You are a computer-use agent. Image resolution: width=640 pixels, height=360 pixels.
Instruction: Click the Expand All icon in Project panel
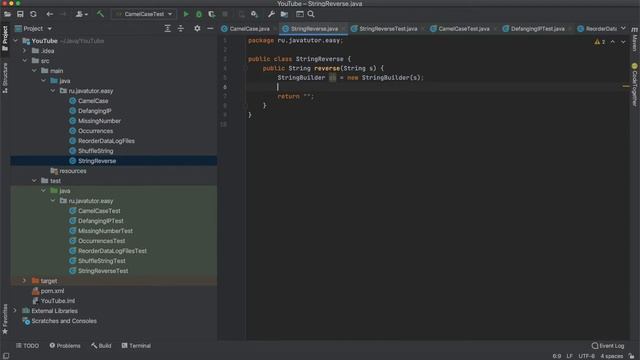[x=167, y=28]
